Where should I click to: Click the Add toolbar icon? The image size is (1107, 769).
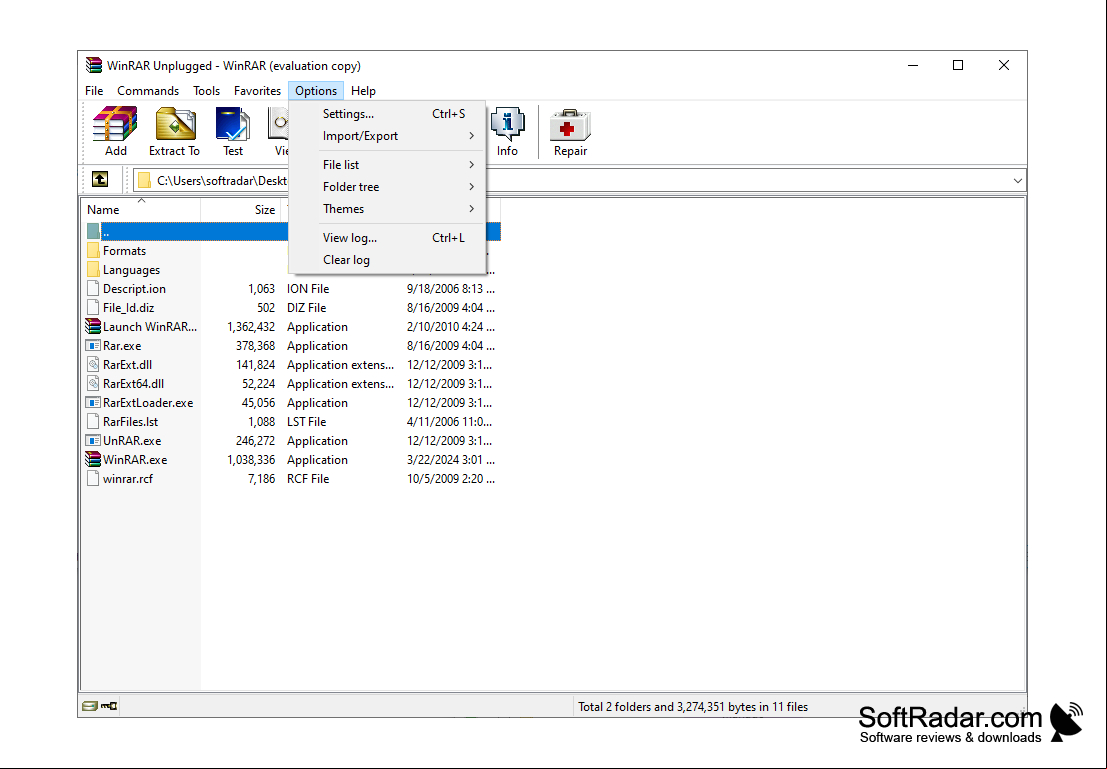(115, 124)
